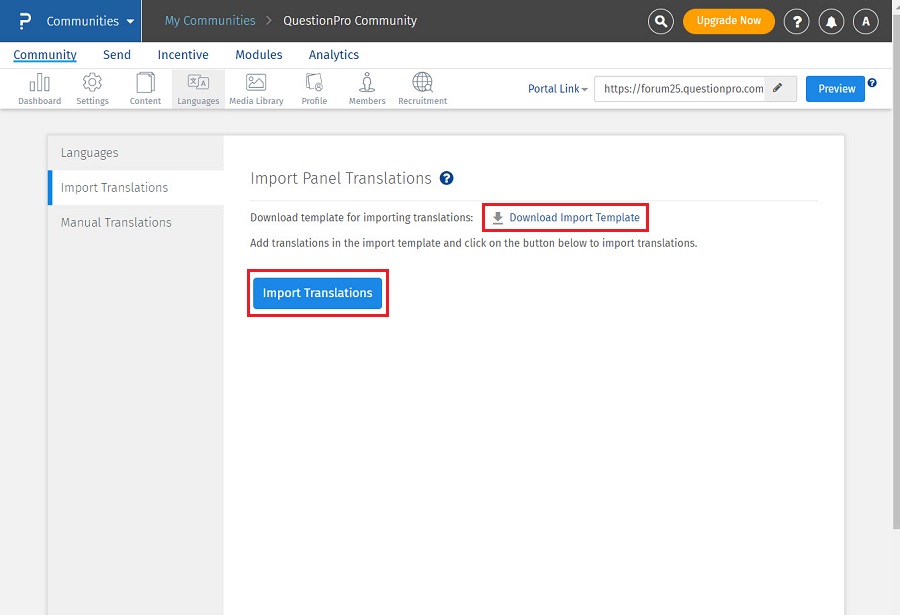Select Languages in the sidebar
This screenshot has width=900, height=615.
136,153
